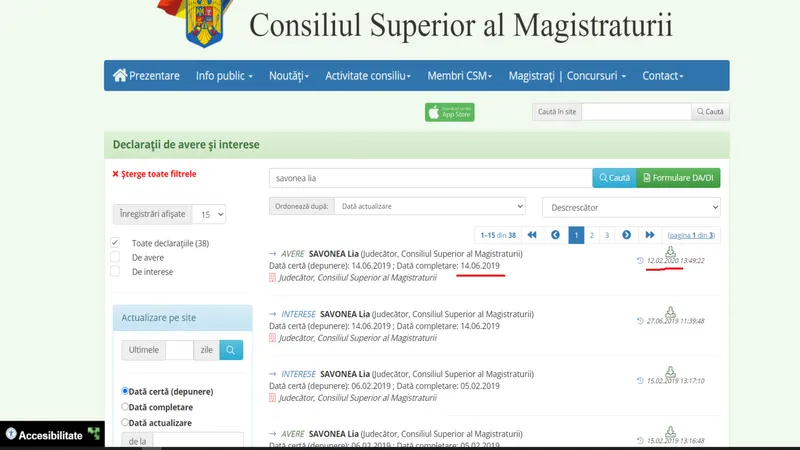Click the 'Actualizare pe site' panel header
This screenshot has height=450, width=800.
(x=183, y=318)
